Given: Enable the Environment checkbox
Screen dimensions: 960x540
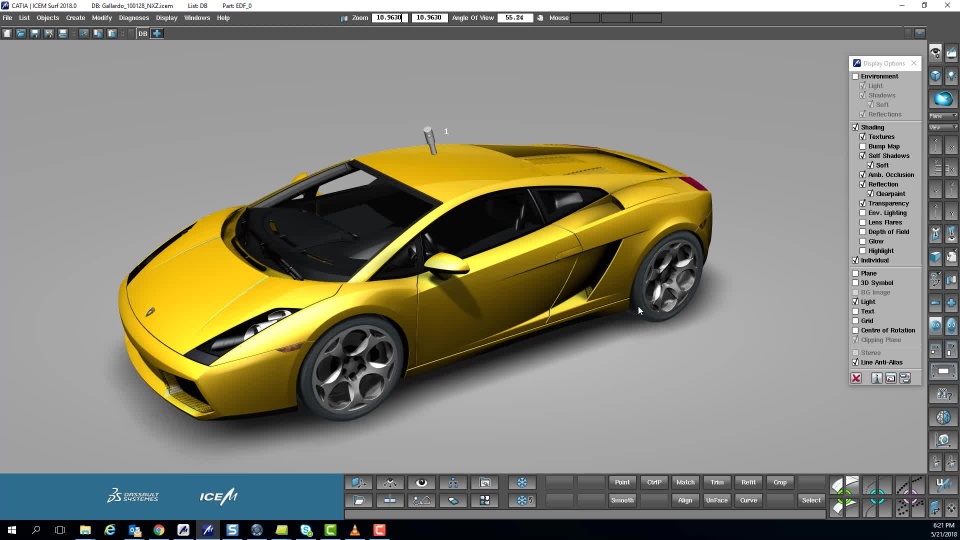Looking at the screenshot, I should pyautogui.click(x=856, y=76).
